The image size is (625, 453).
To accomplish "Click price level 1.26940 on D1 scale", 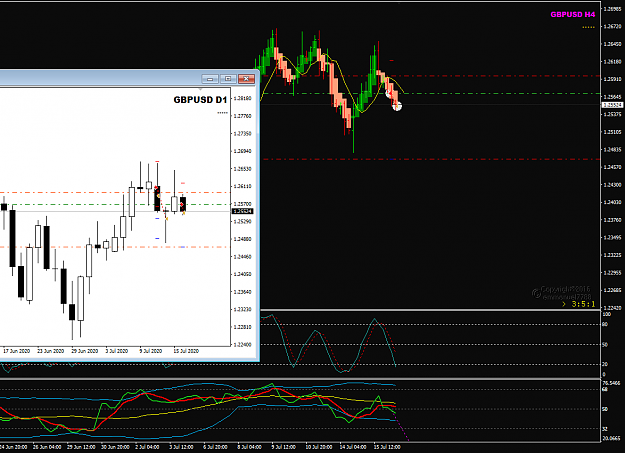I will point(242,151).
